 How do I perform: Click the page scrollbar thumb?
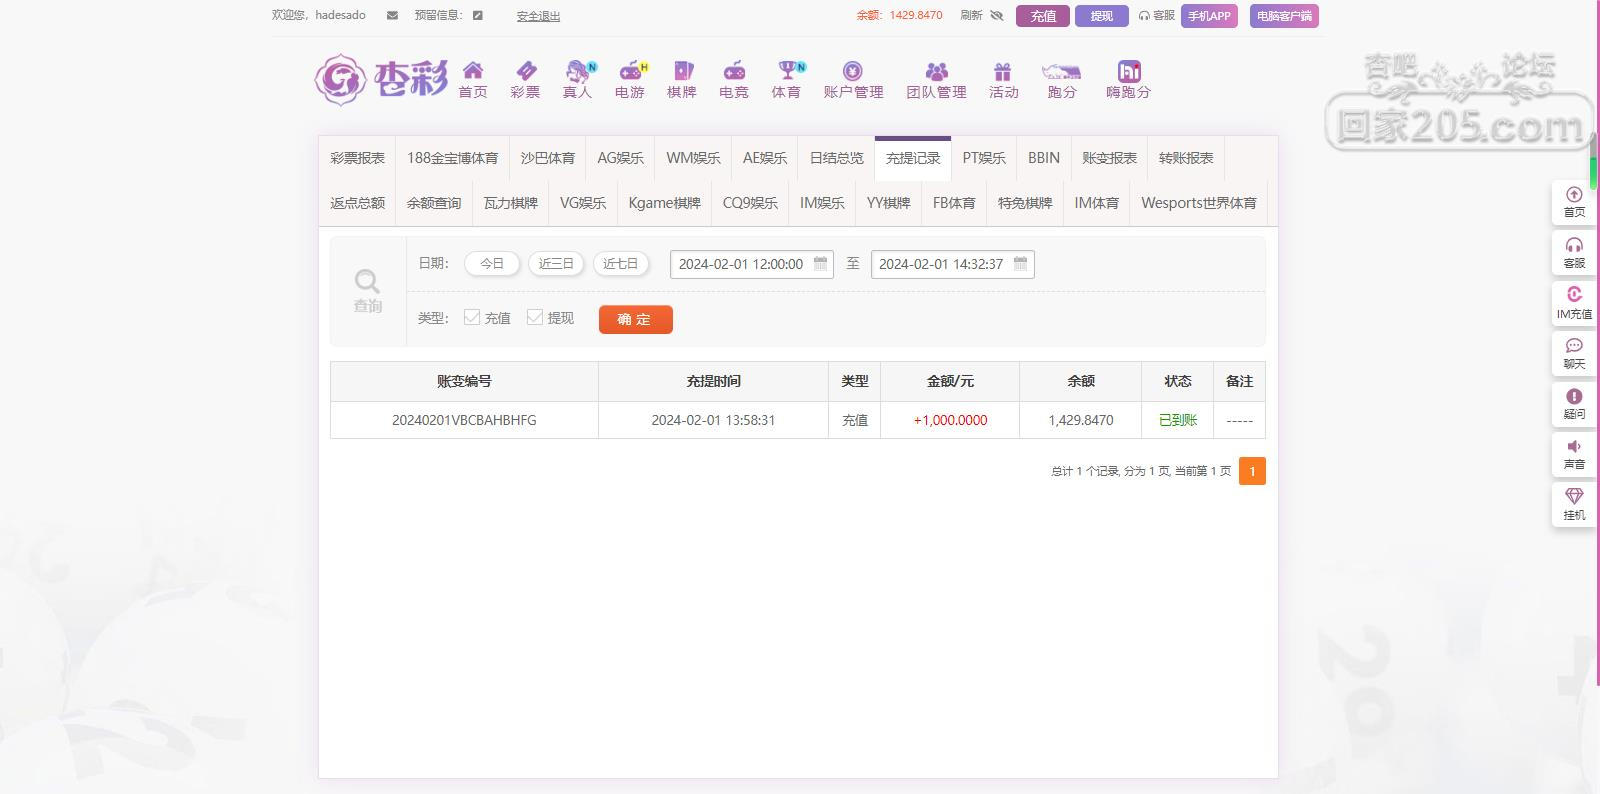click(x=1594, y=160)
